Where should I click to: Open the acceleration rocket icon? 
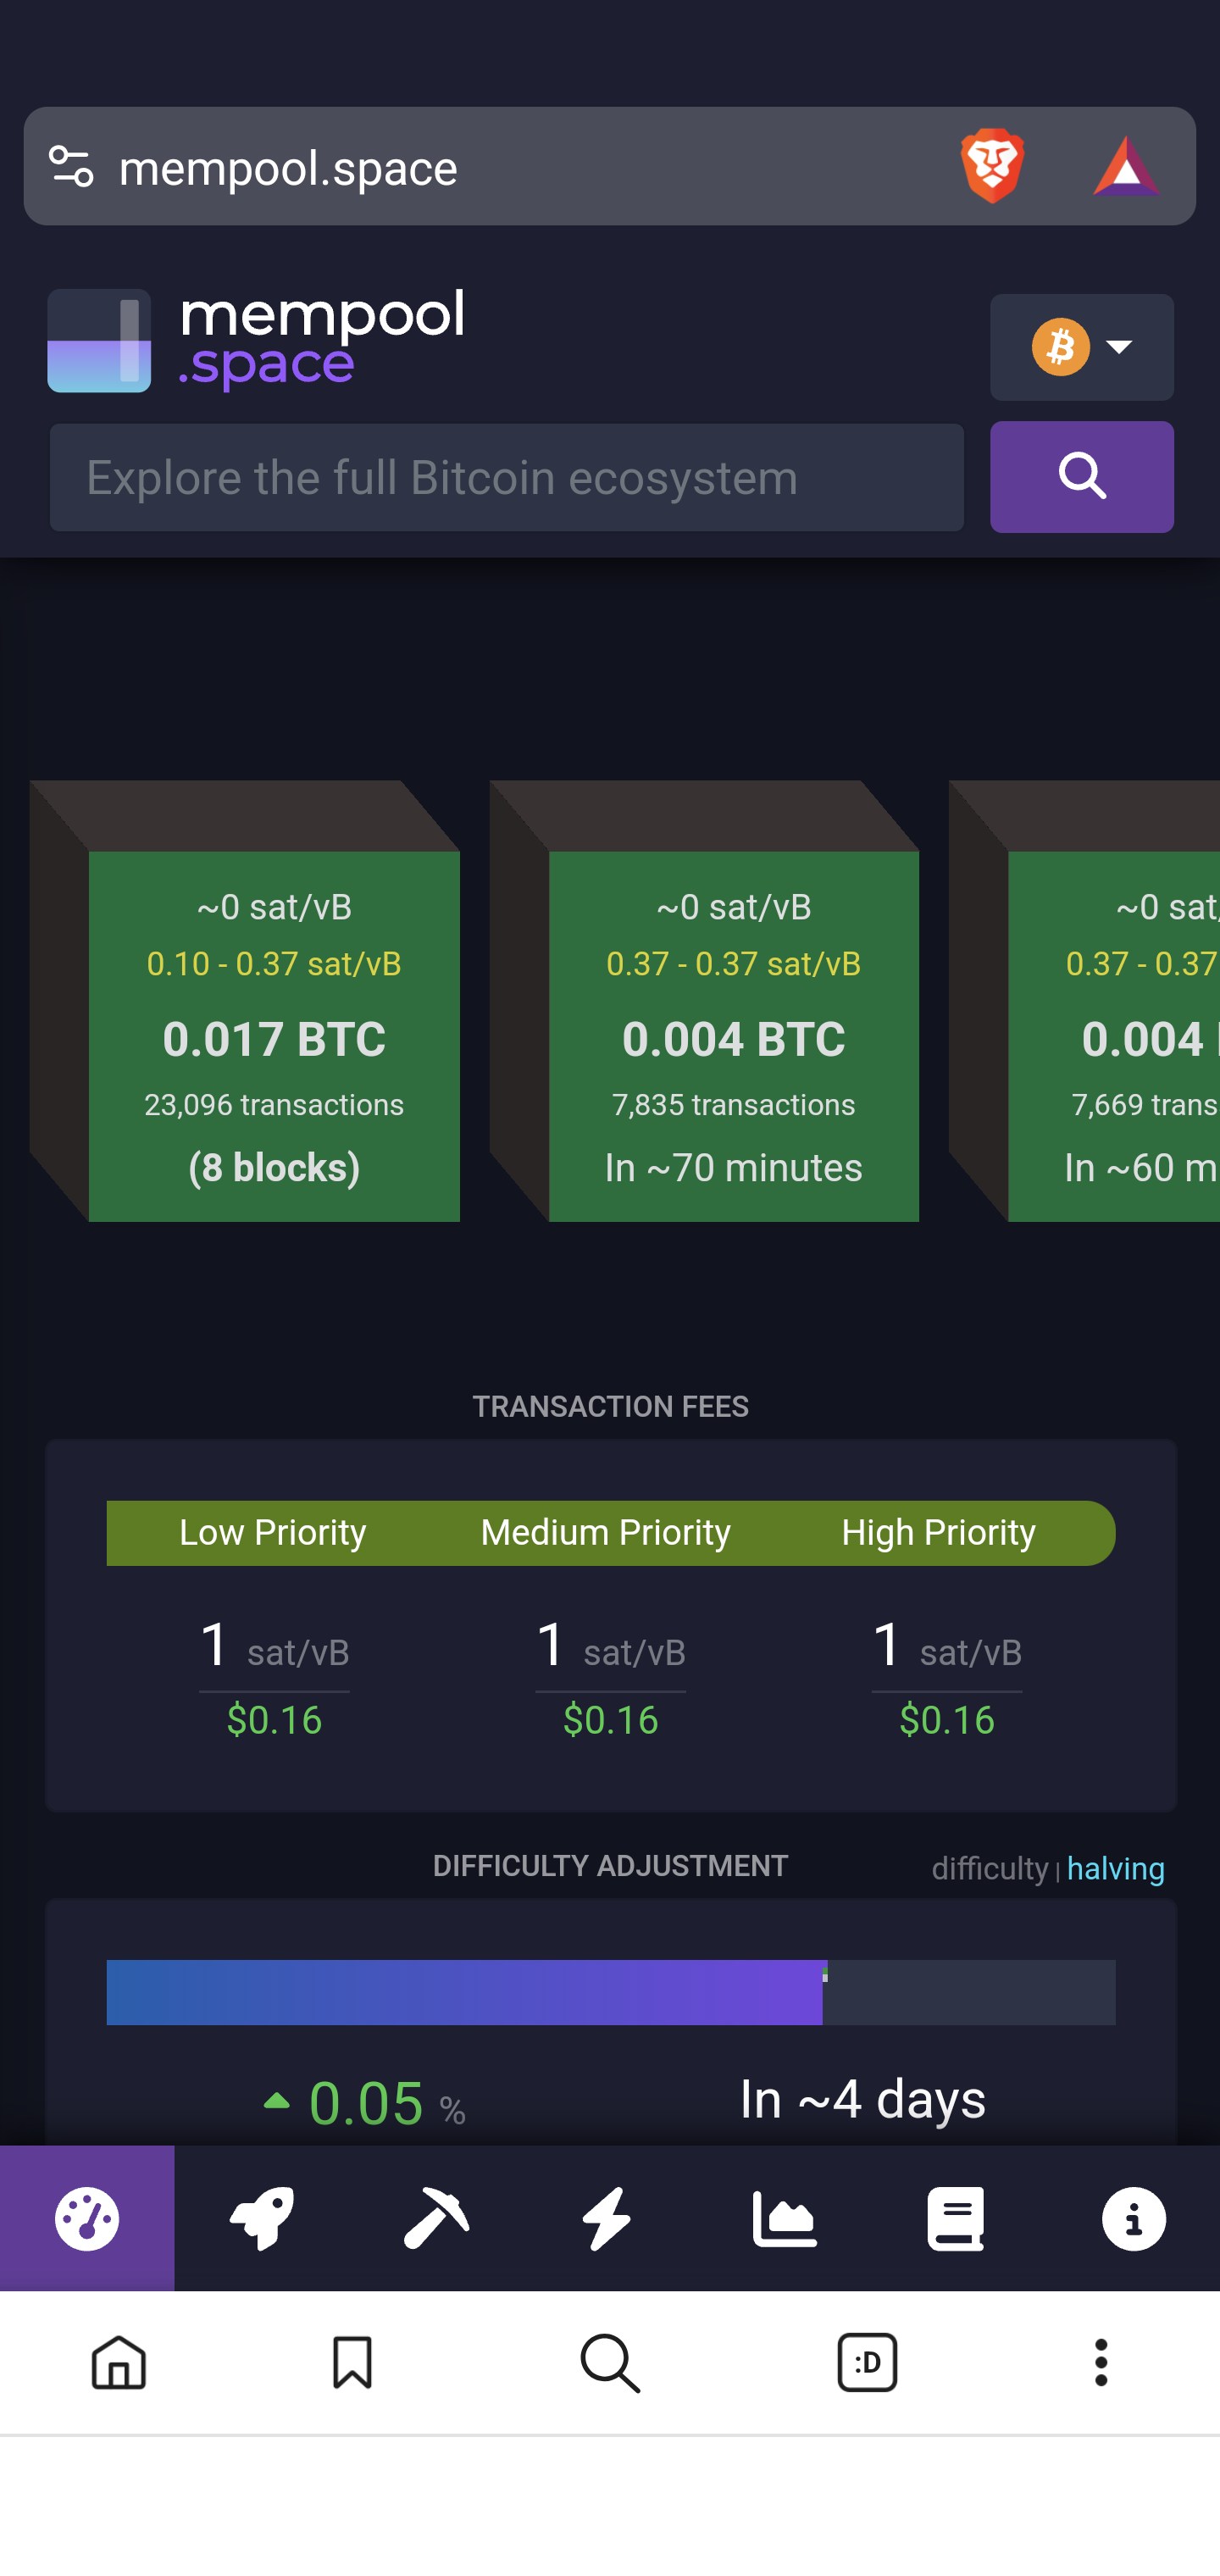pos(262,2218)
